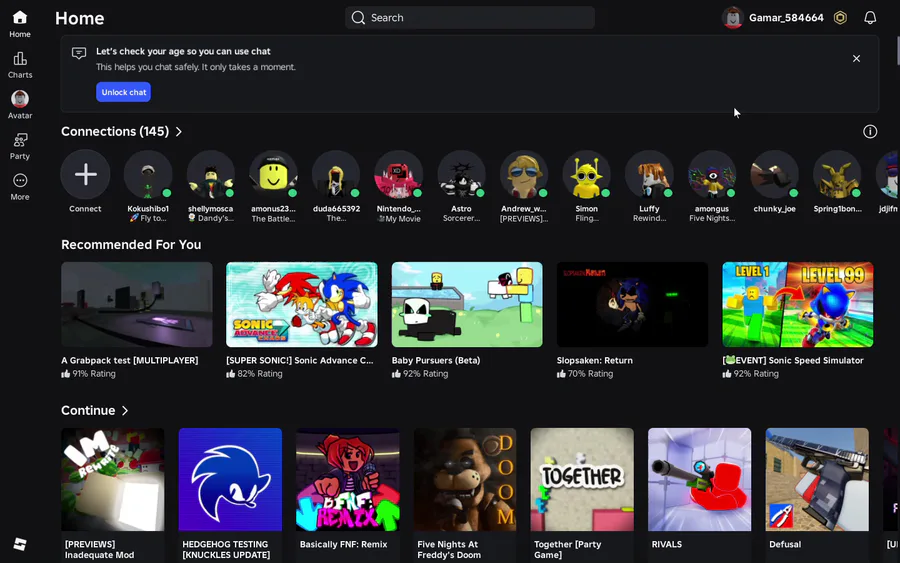
Task: Expand the Connections (145) chevron
Action: [x=179, y=131]
